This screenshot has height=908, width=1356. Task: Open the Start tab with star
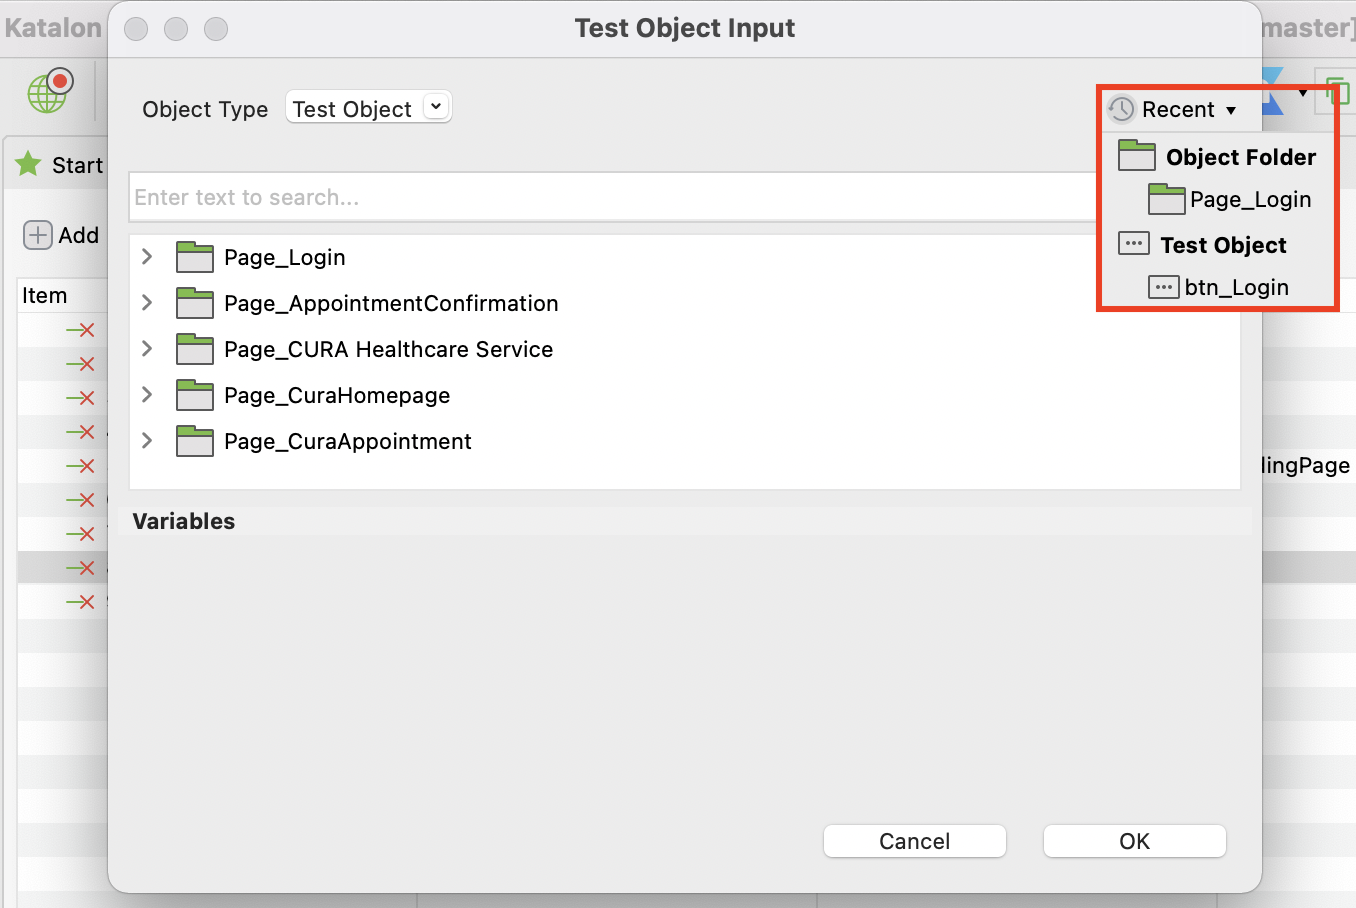point(60,165)
